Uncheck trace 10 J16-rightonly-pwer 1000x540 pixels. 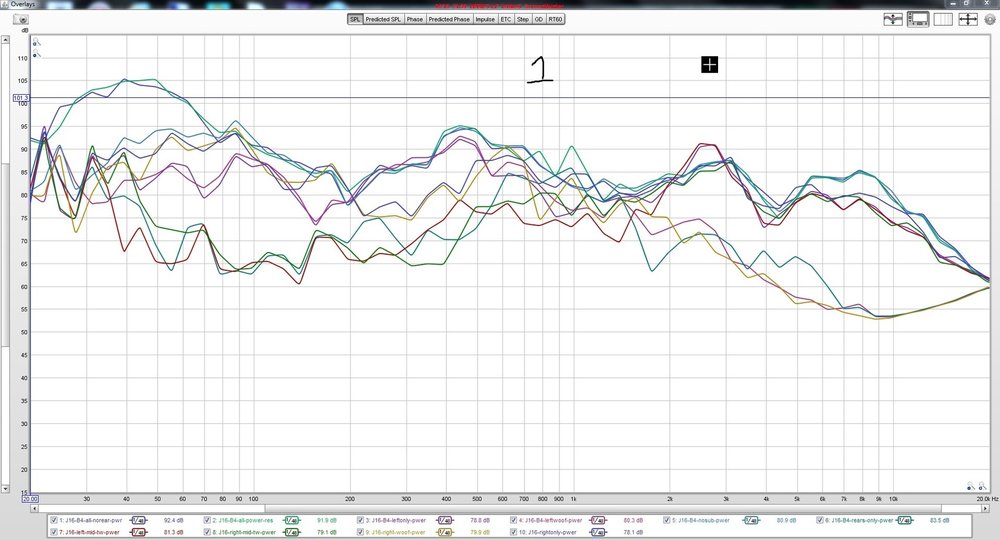(x=513, y=532)
